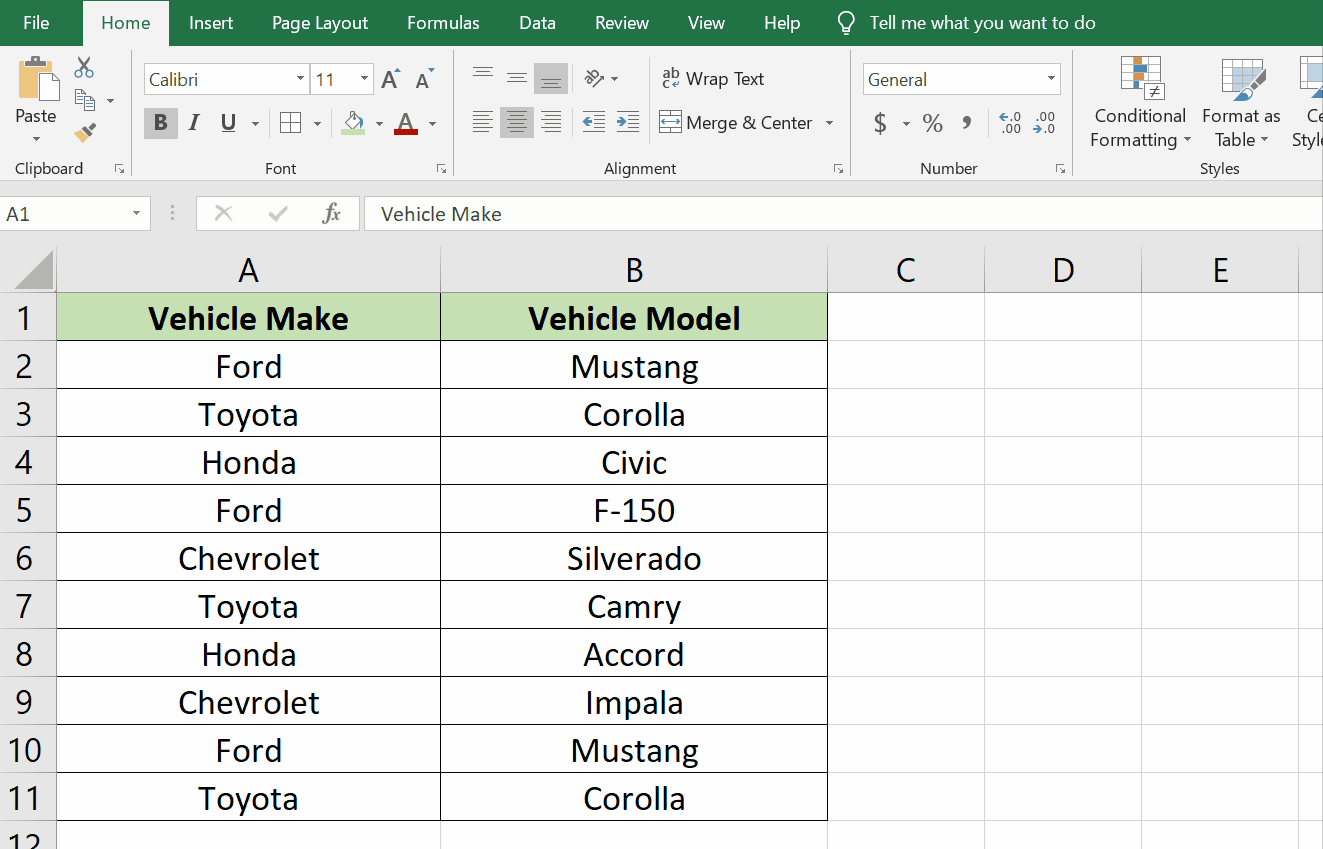Open the Calibri font name dropdown
The height and width of the screenshot is (849, 1323).
(300, 79)
